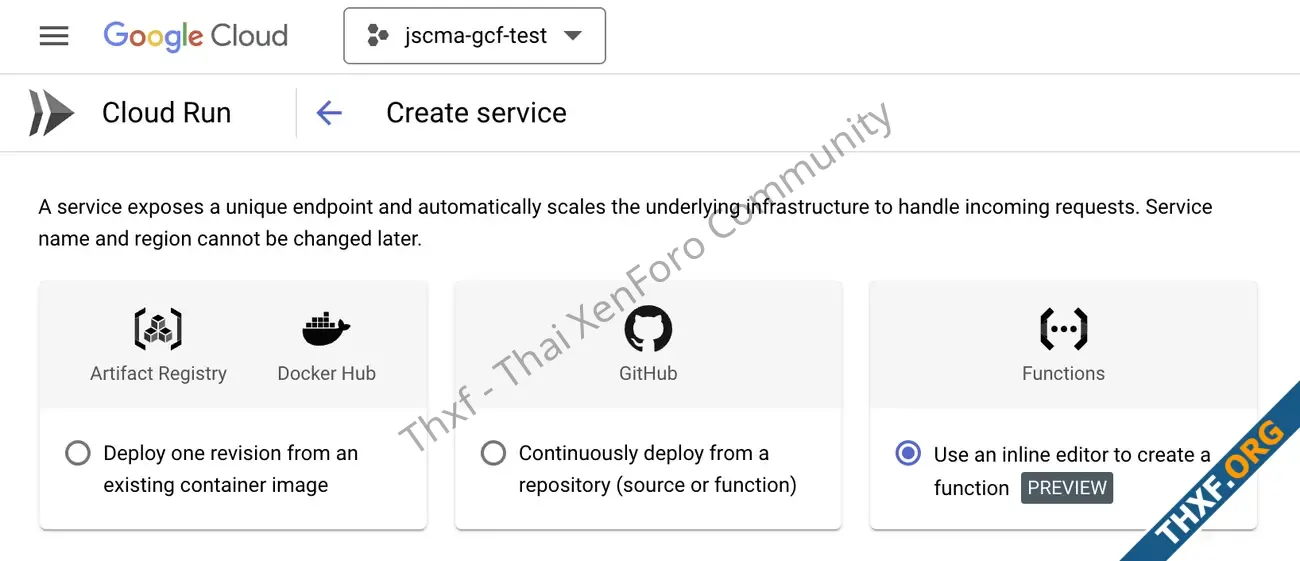Click the GitHub octocat icon
The image size is (1300, 561).
click(x=648, y=328)
